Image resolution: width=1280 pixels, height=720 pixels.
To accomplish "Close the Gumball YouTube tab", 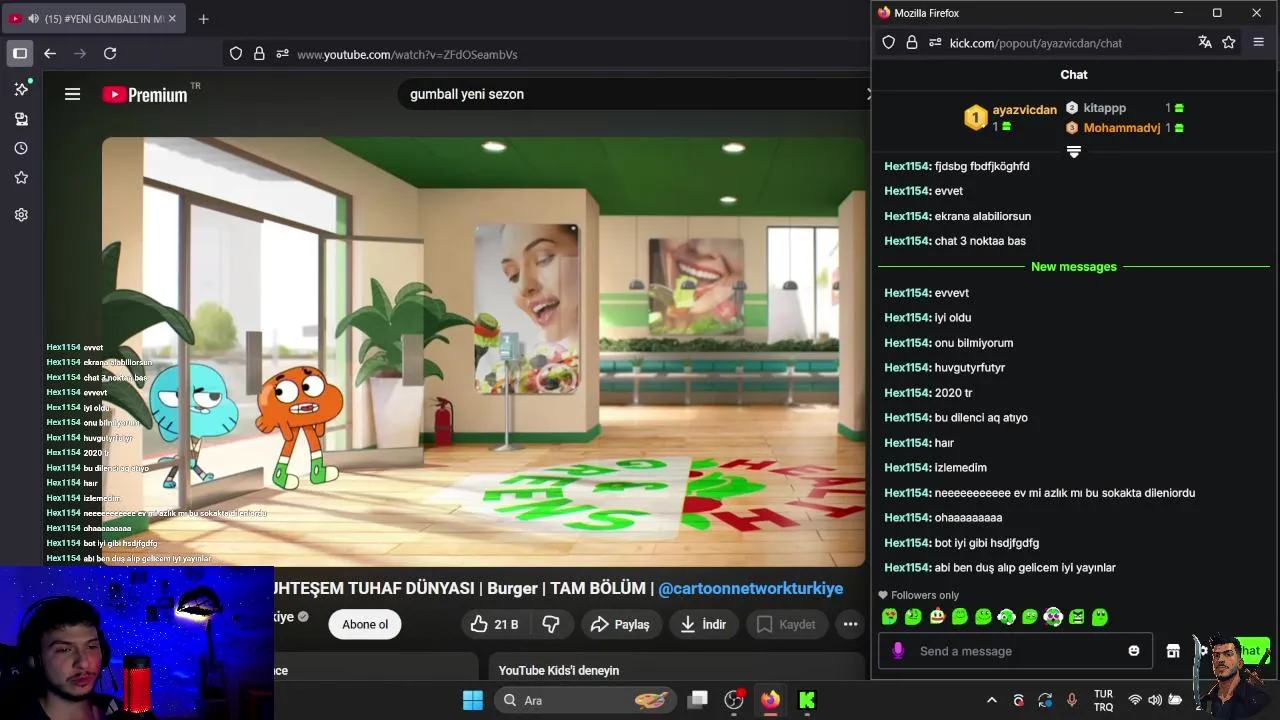I will click(172, 19).
